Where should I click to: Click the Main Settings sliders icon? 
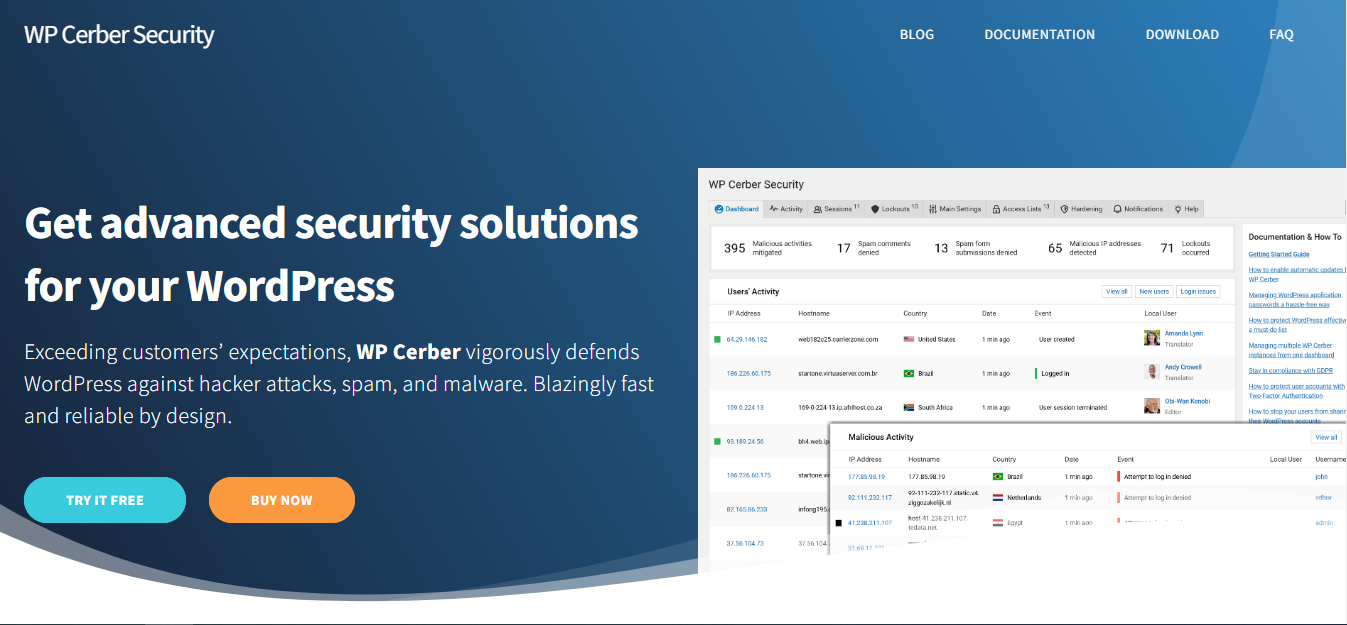(x=933, y=208)
